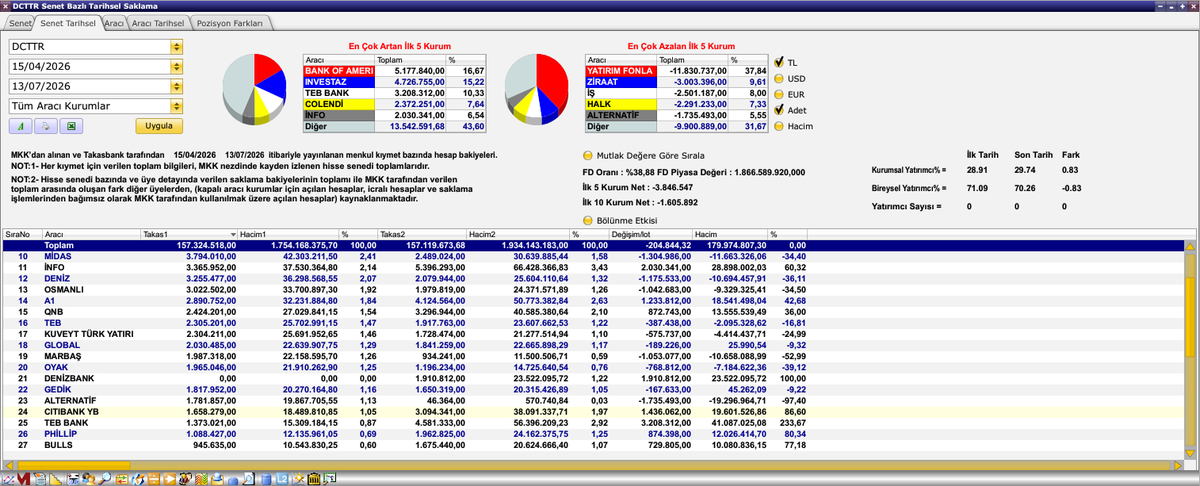
Task: Click the blue ZİRAAT cell
Action: pos(619,82)
